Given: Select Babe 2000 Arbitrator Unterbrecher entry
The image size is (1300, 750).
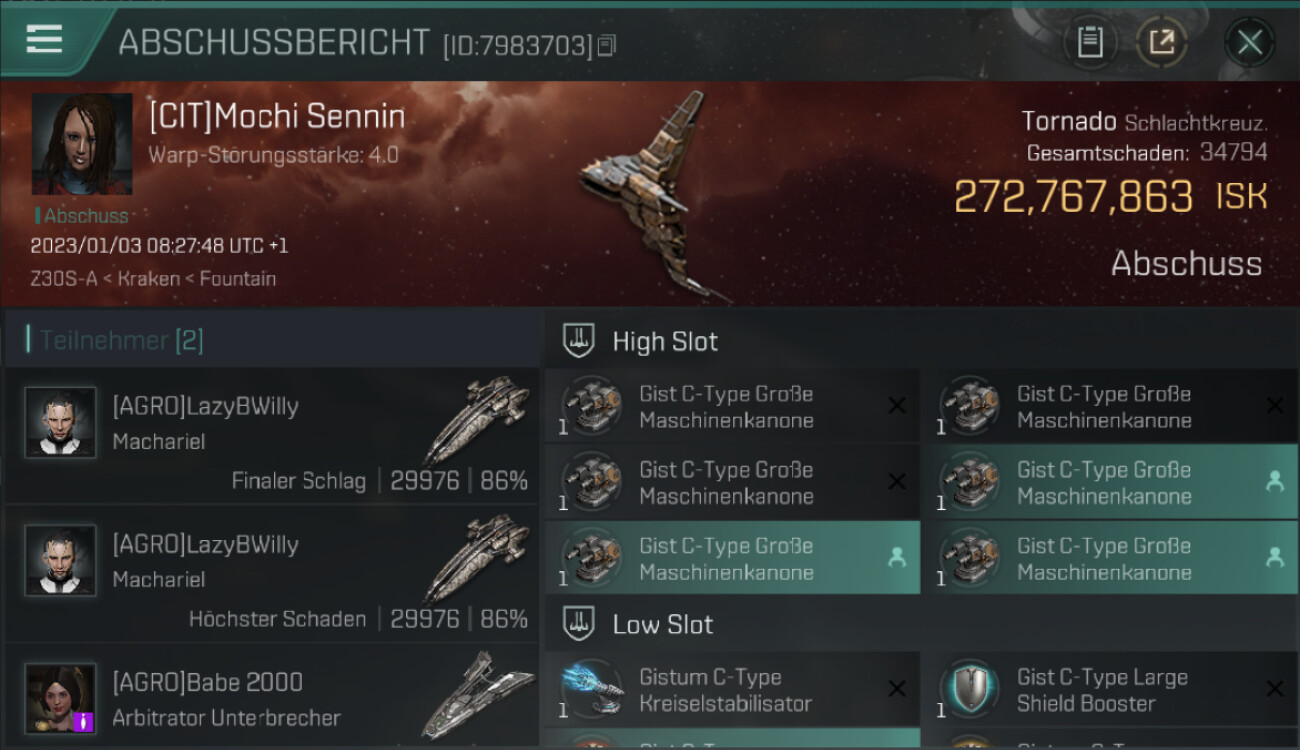Looking at the screenshot, I should [x=272, y=697].
